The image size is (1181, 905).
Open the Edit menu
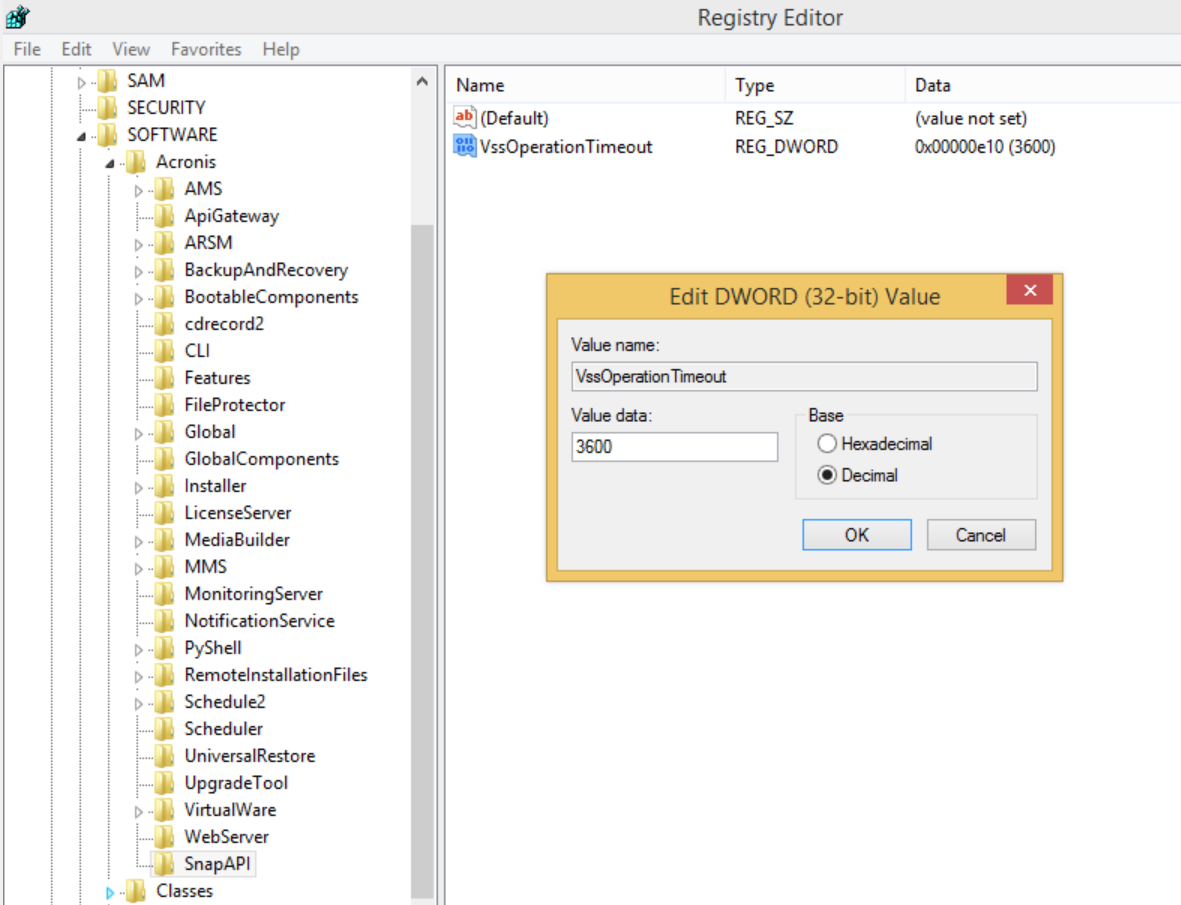point(76,49)
